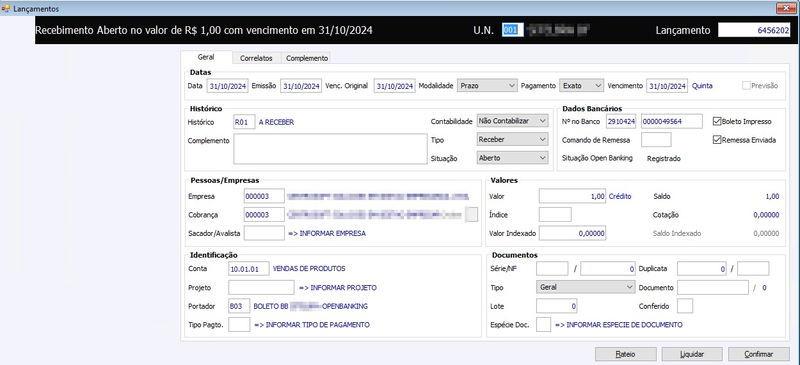Click the Conta field 10.01.01
Screen dimensions: 800x365
[248, 269]
